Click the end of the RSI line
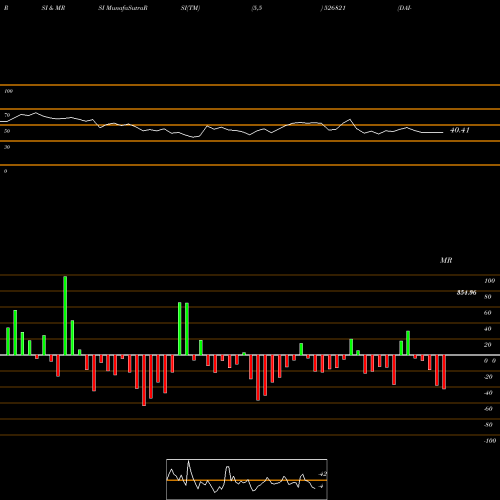Viewport: 500px width, 500px height. click(x=443, y=133)
